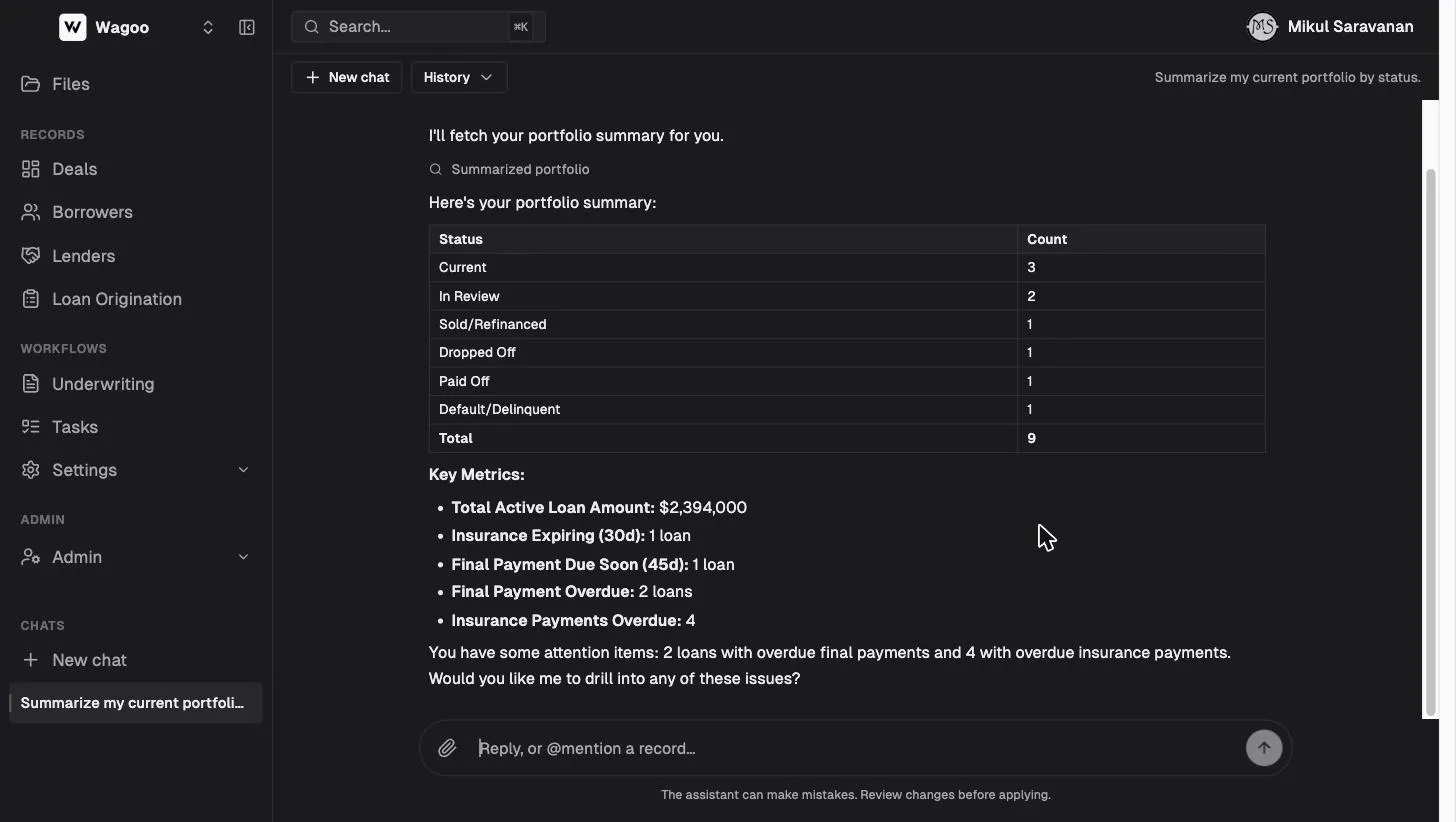Collapse the sidebar with the panel icon

247,27
